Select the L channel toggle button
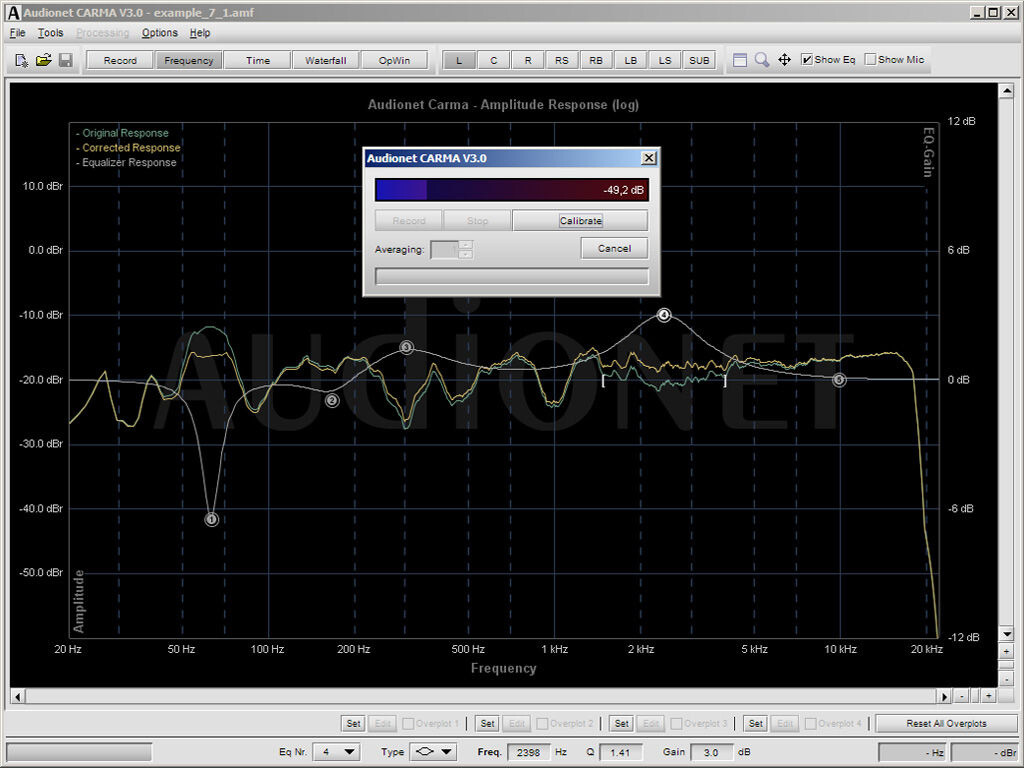1024x768 pixels. tap(459, 60)
